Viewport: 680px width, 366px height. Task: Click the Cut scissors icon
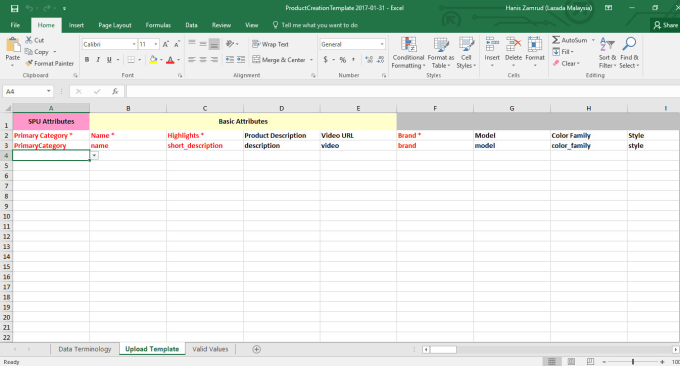29,40
